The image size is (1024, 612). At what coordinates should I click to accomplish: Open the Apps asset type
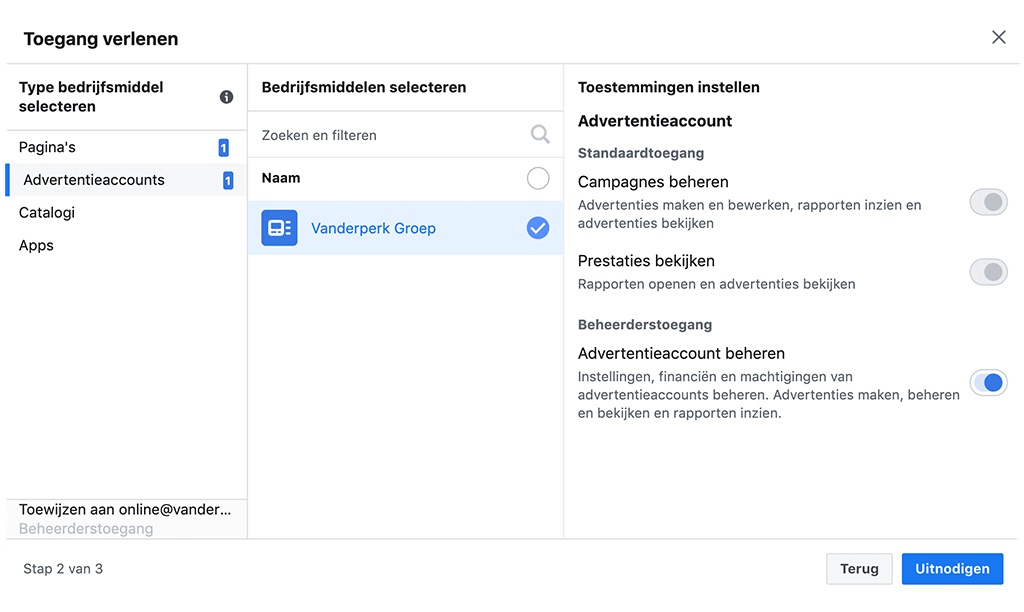click(x=37, y=246)
